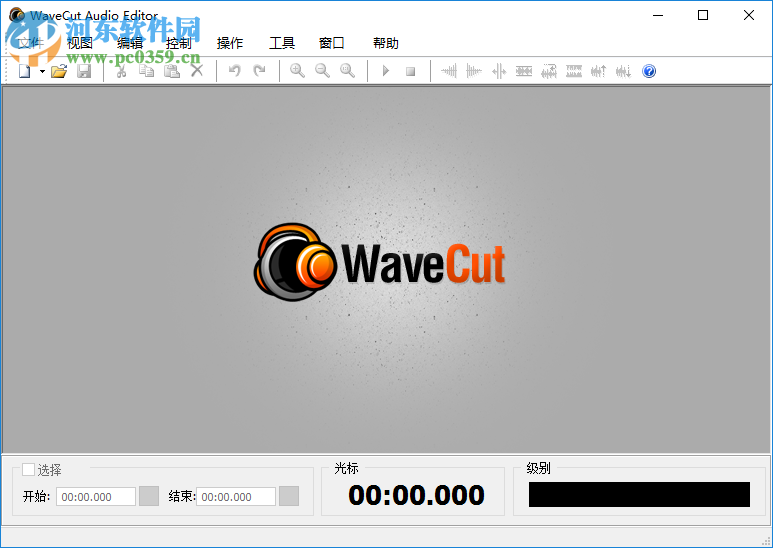Undo the last action
Screen dimensions: 773x548
point(235,71)
